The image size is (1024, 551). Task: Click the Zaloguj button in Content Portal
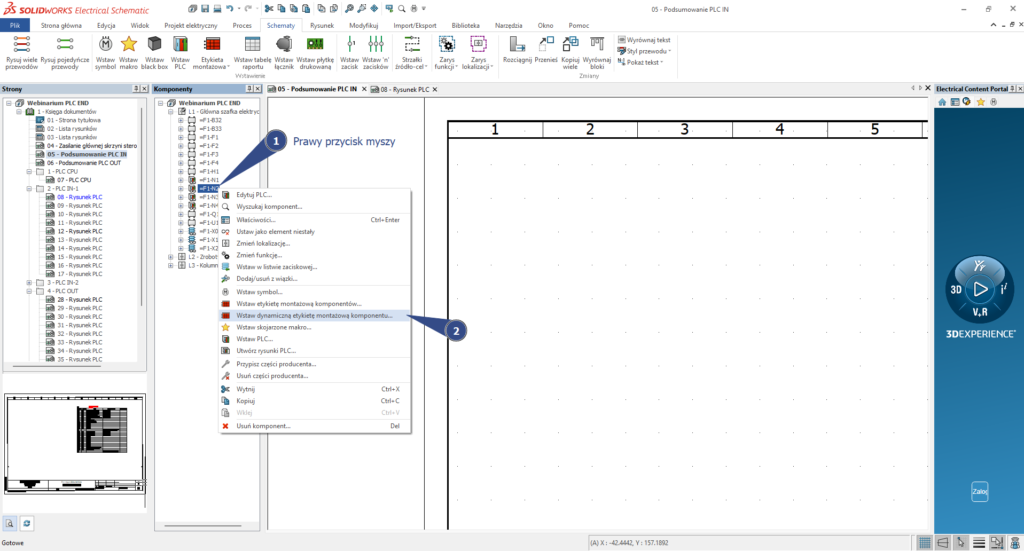(x=979, y=492)
